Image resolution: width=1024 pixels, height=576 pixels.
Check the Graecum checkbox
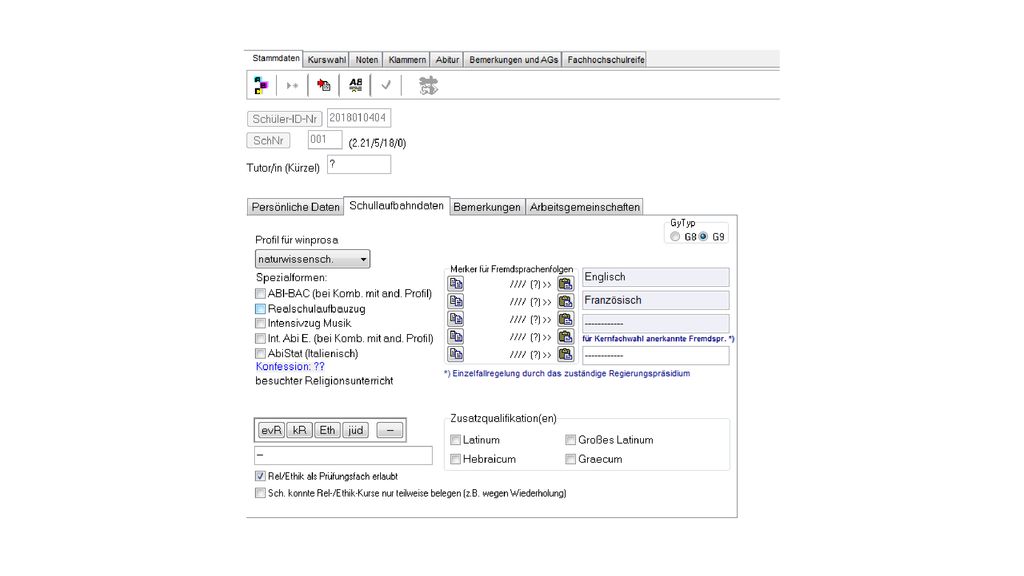(x=570, y=459)
